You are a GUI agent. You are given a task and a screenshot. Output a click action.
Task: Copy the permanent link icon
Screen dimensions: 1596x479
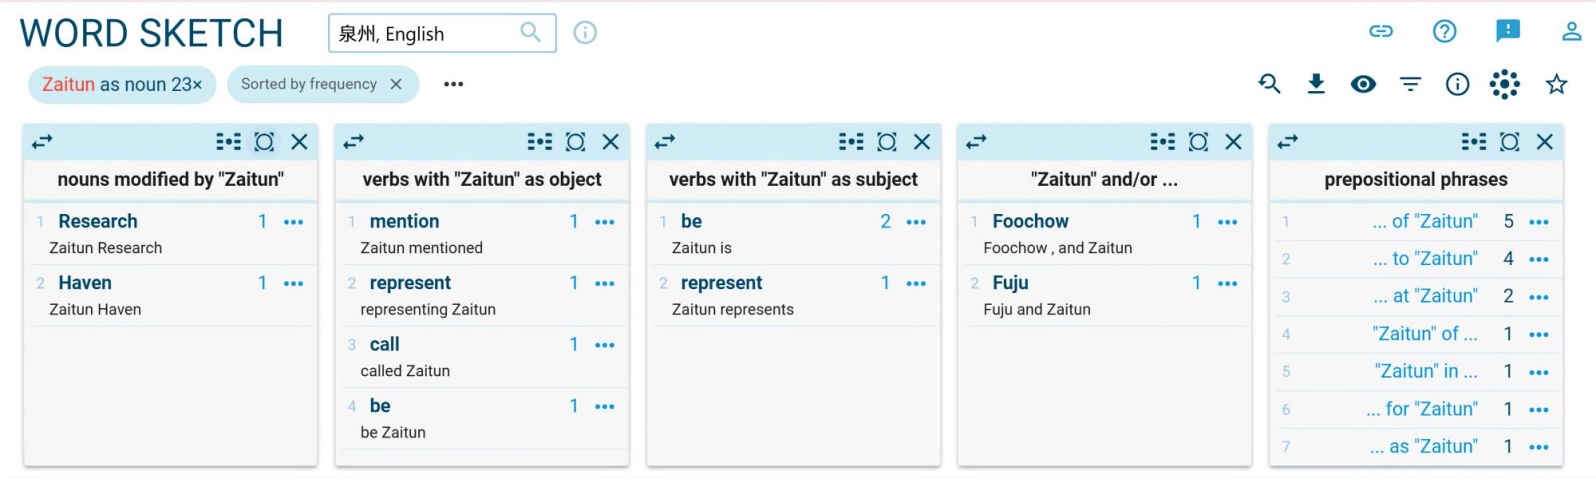coord(1381,31)
